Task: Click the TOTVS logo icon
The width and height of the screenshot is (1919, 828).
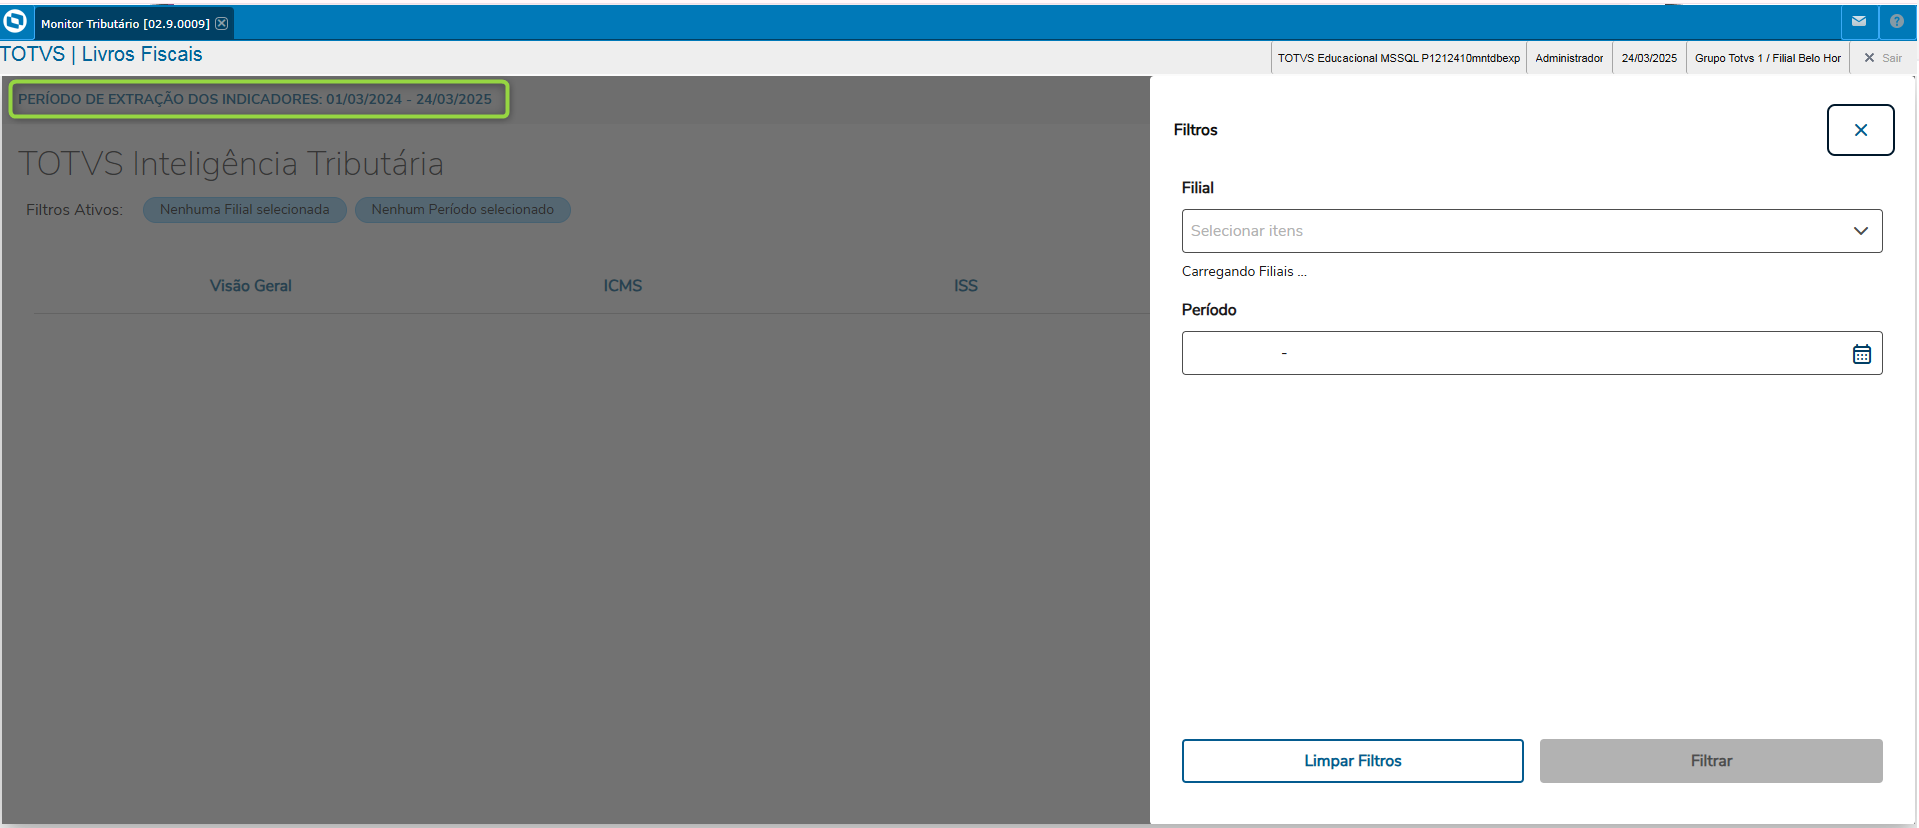Action: pyautogui.click(x=16, y=21)
